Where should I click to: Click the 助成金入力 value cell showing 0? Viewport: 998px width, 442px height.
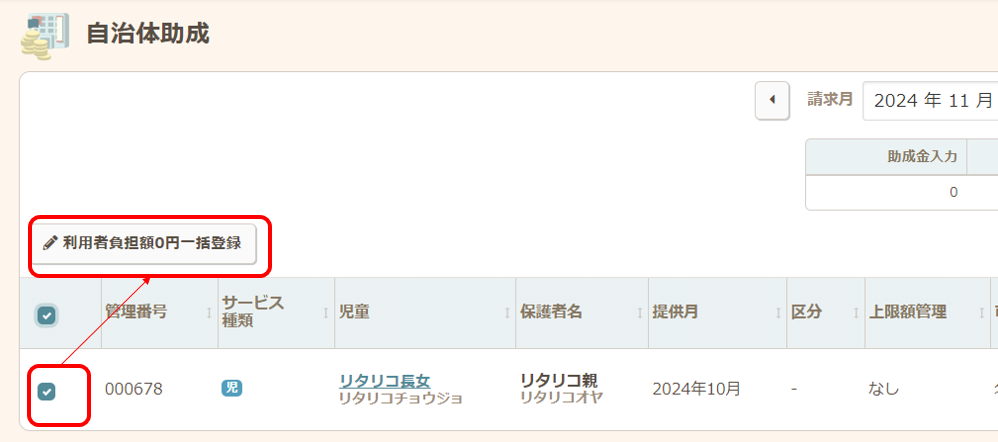point(885,192)
